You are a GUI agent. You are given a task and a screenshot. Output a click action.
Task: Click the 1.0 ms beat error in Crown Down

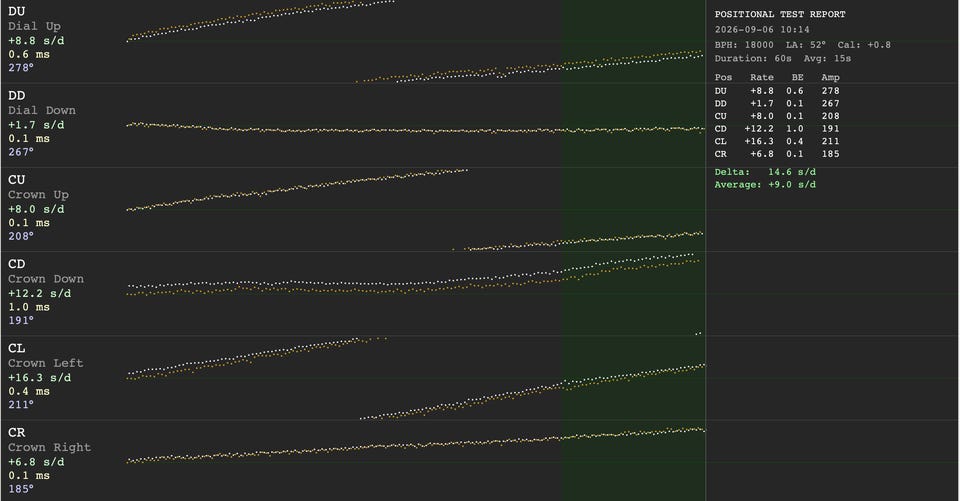coord(29,307)
